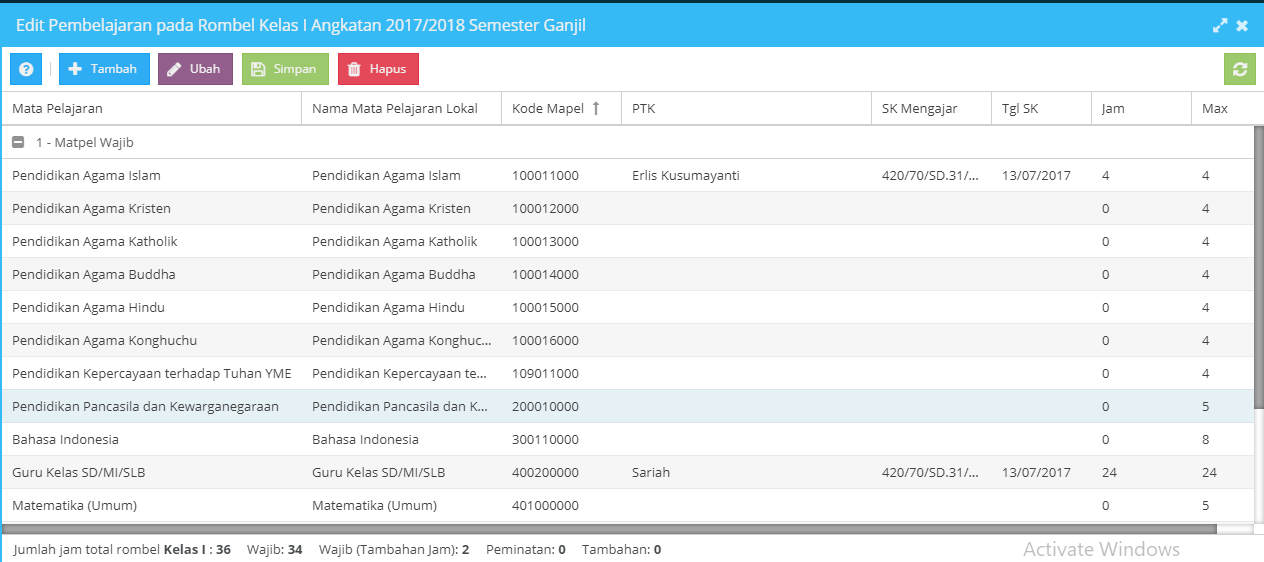This screenshot has width=1264, height=562.
Task: Maximize the dialog using the expand arrows icon
Action: [x=1220, y=26]
